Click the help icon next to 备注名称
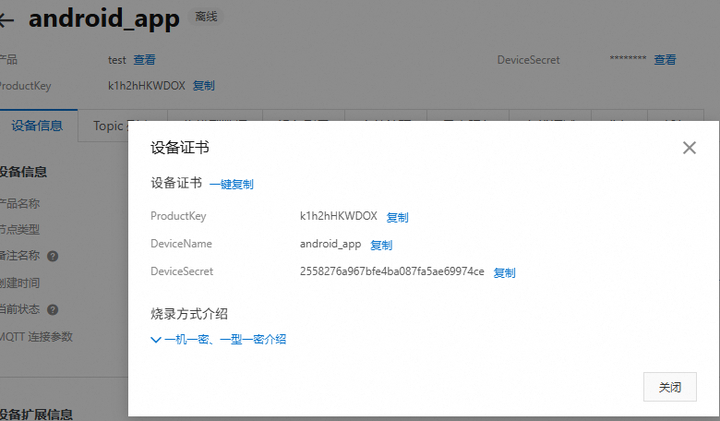 (53, 256)
